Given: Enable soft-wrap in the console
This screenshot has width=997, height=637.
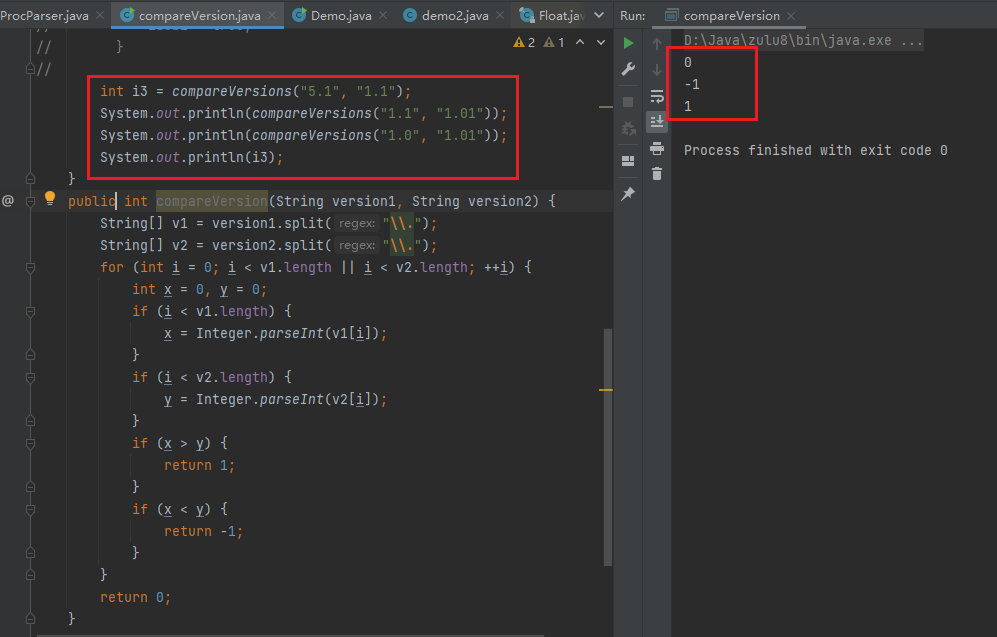Looking at the screenshot, I should tap(657, 96).
